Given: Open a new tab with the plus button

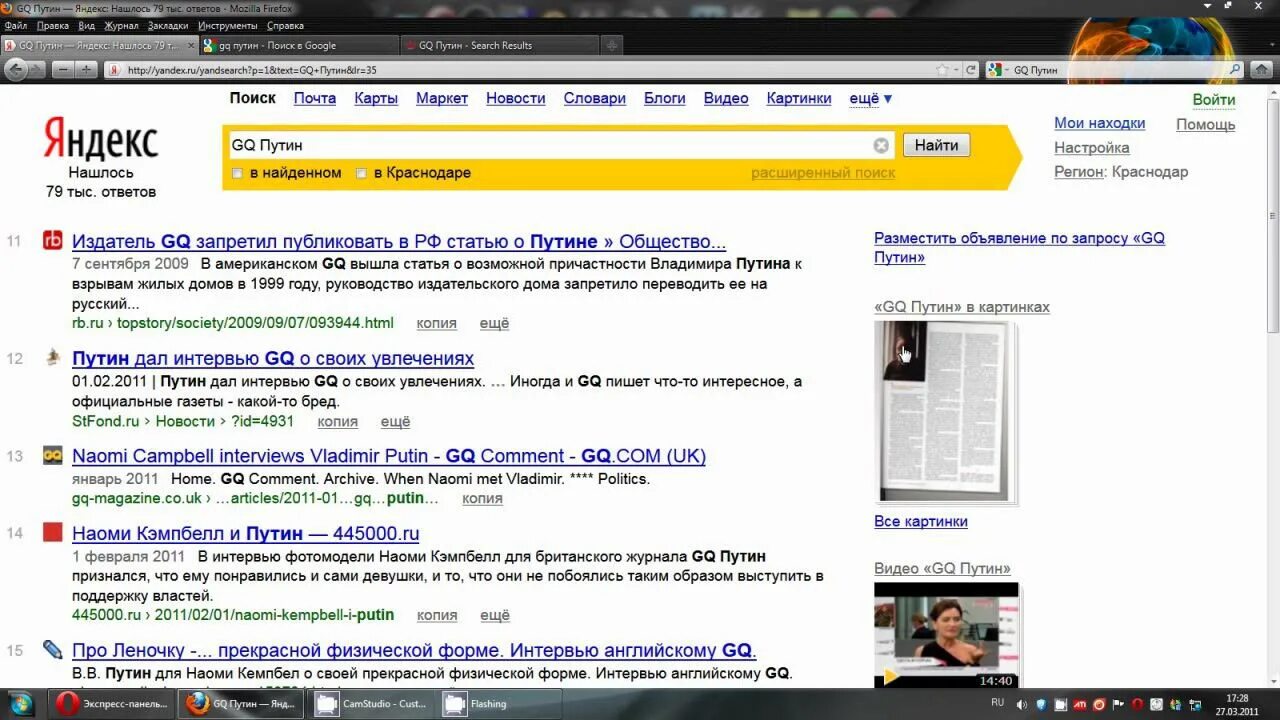Looking at the screenshot, I should coord(612,45).
